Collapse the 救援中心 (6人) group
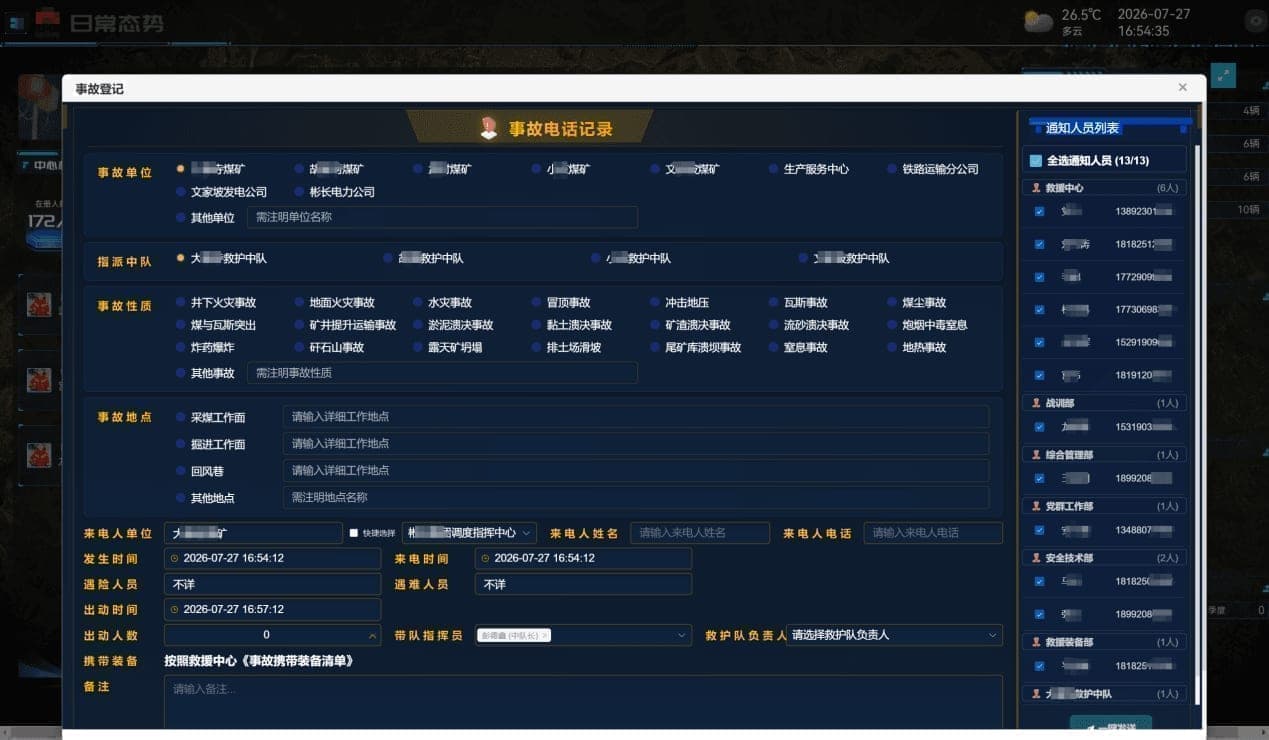The height and width of the screenshot is (740, 1269). (x=1105, y=188)
